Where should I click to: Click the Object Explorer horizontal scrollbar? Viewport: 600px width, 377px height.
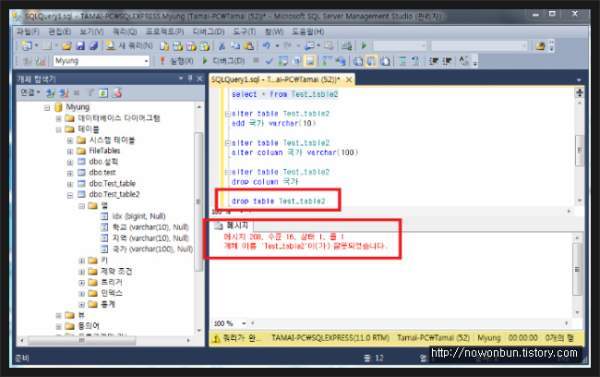pos(82,340)
